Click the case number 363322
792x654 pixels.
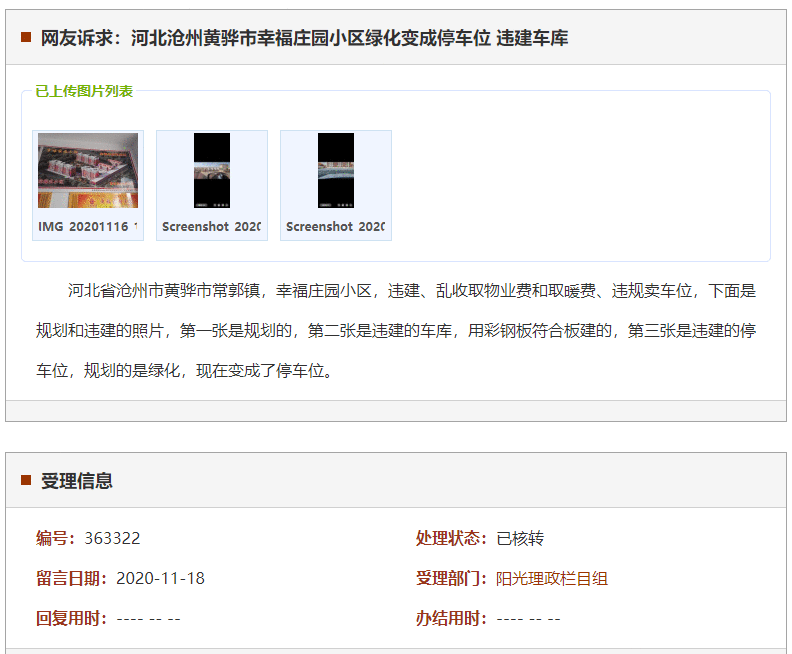tap(112, 538)
